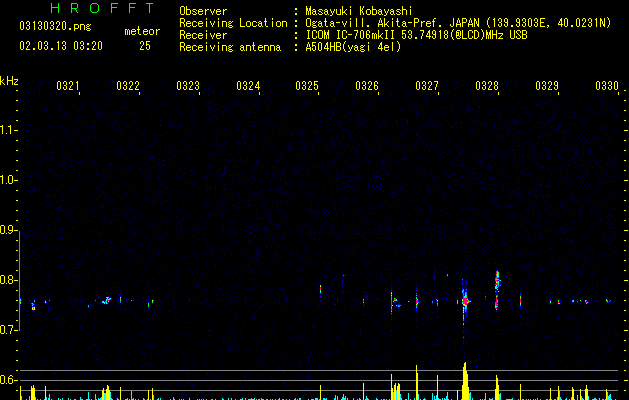Viewport: 629px width, 400px height.
Task: Click the Observer label
Action: click(203, 11)
